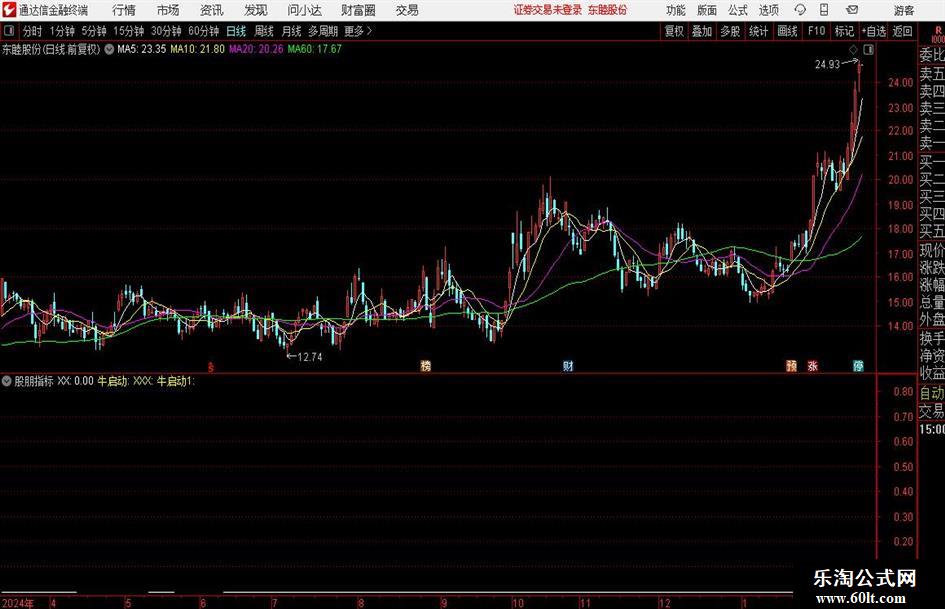945x609 pixels.
Task: Open the 市场 menu
Action: (x=168, y=10)
